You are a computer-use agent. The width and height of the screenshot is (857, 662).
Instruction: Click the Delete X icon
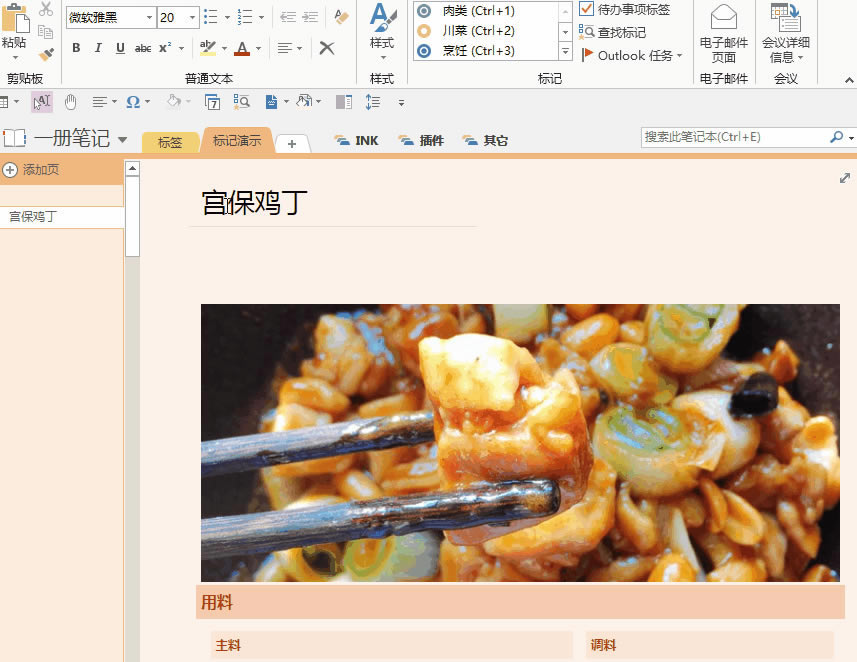coord(327,48)
